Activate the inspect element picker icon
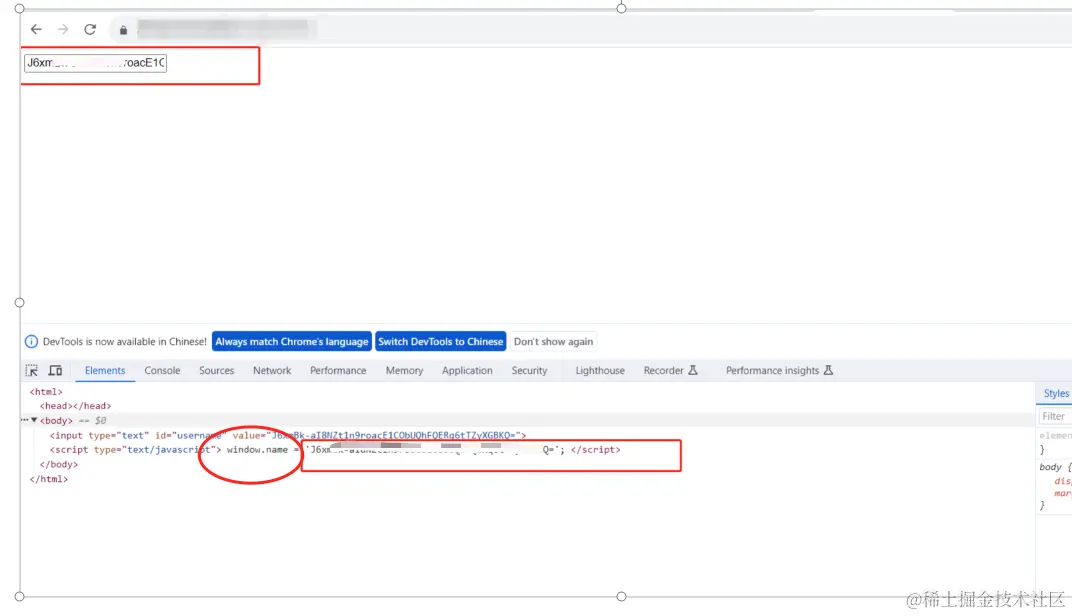The width and height of the screenshot is (1072, 616). [31, 371]
